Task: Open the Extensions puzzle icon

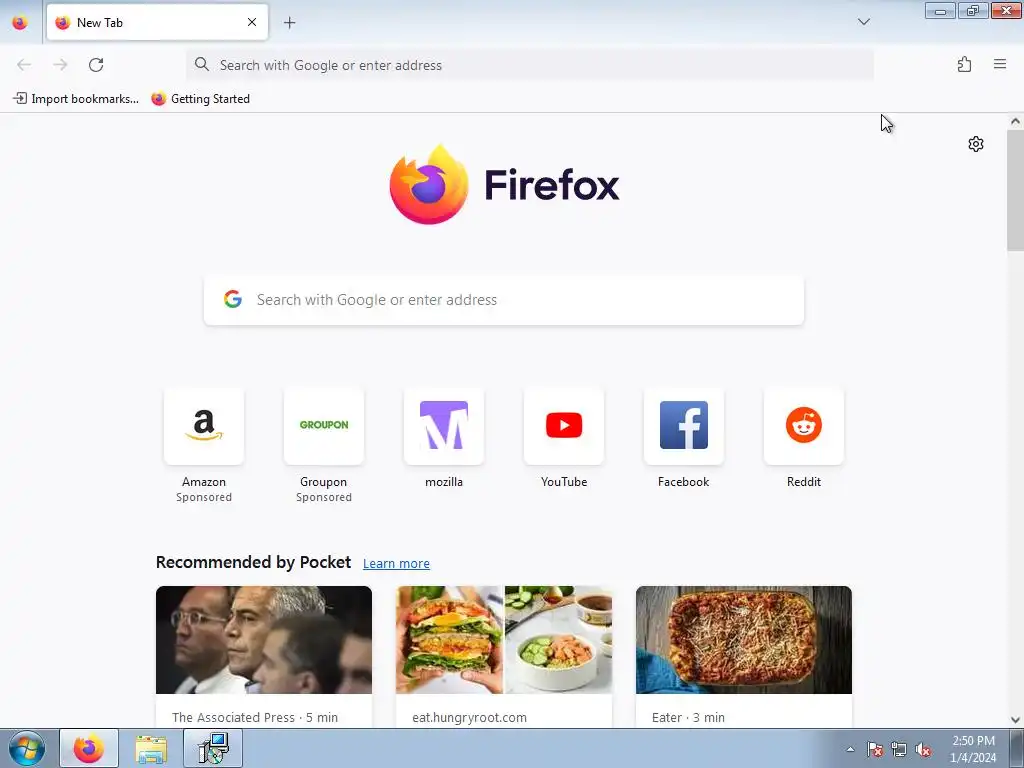Action: [964, 65]
